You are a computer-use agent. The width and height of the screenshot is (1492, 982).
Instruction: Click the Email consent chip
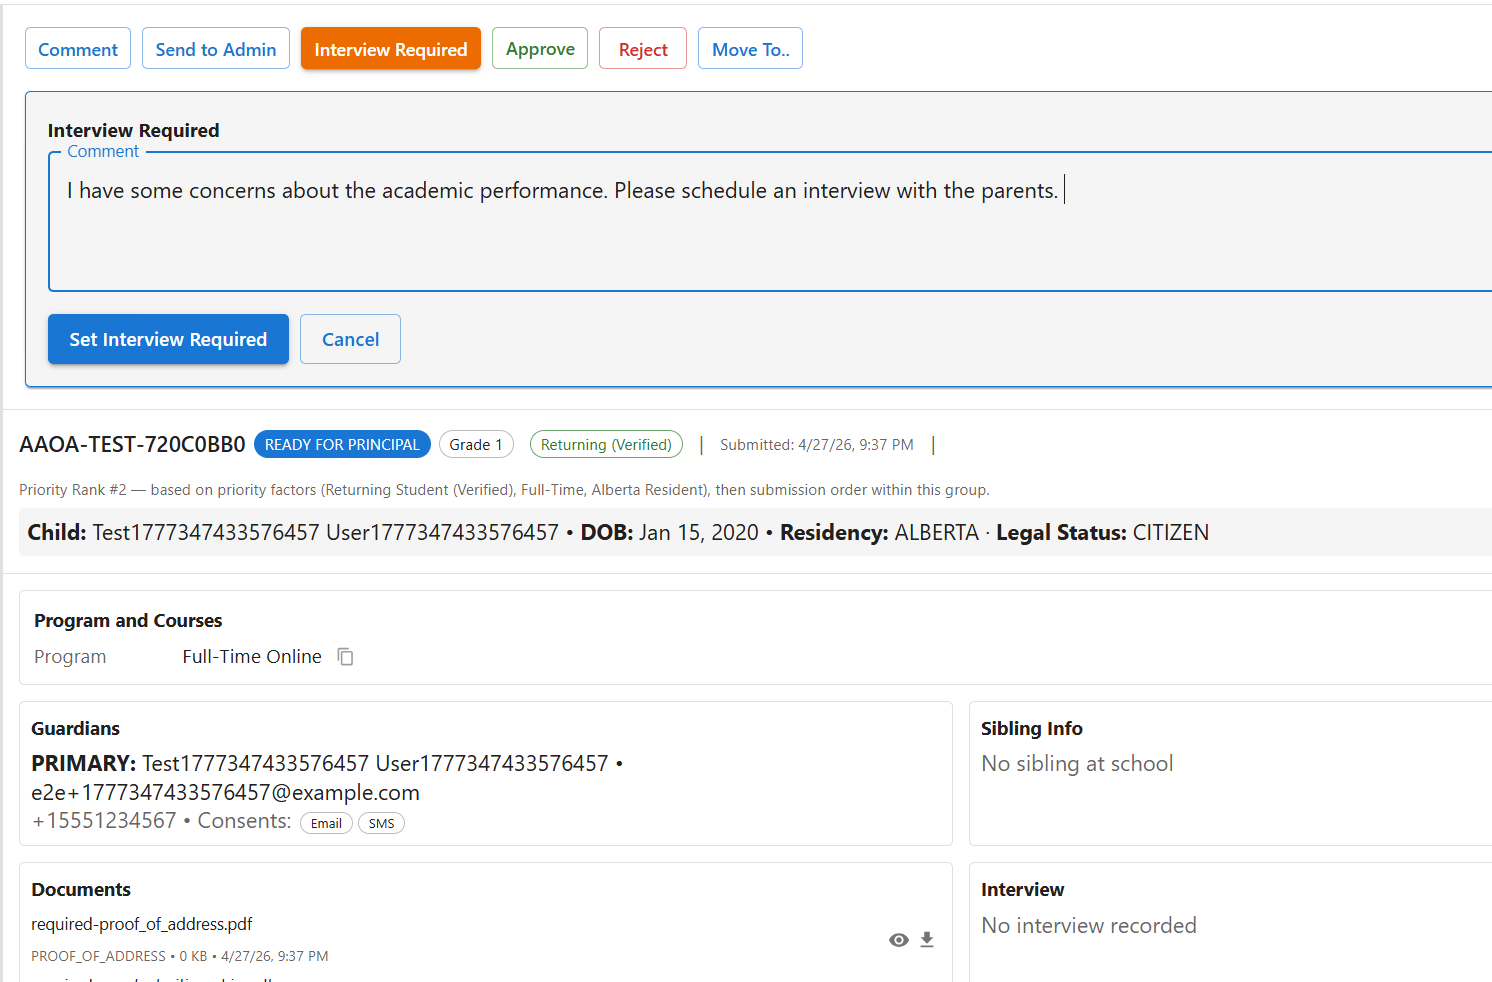coord(326,823)
